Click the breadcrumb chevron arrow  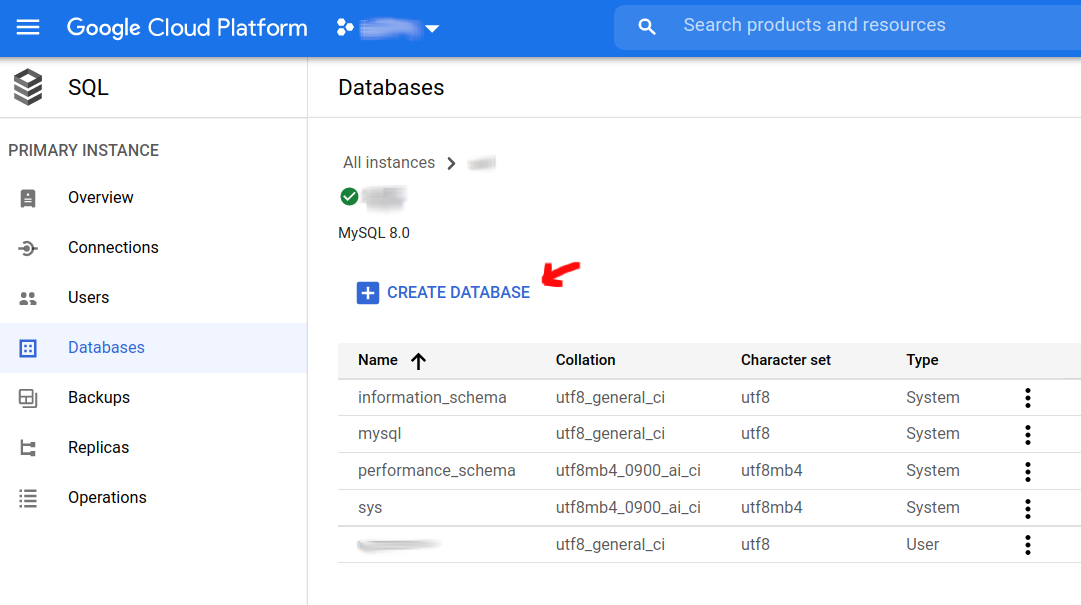pyautogui.click(x=451, y=163)
